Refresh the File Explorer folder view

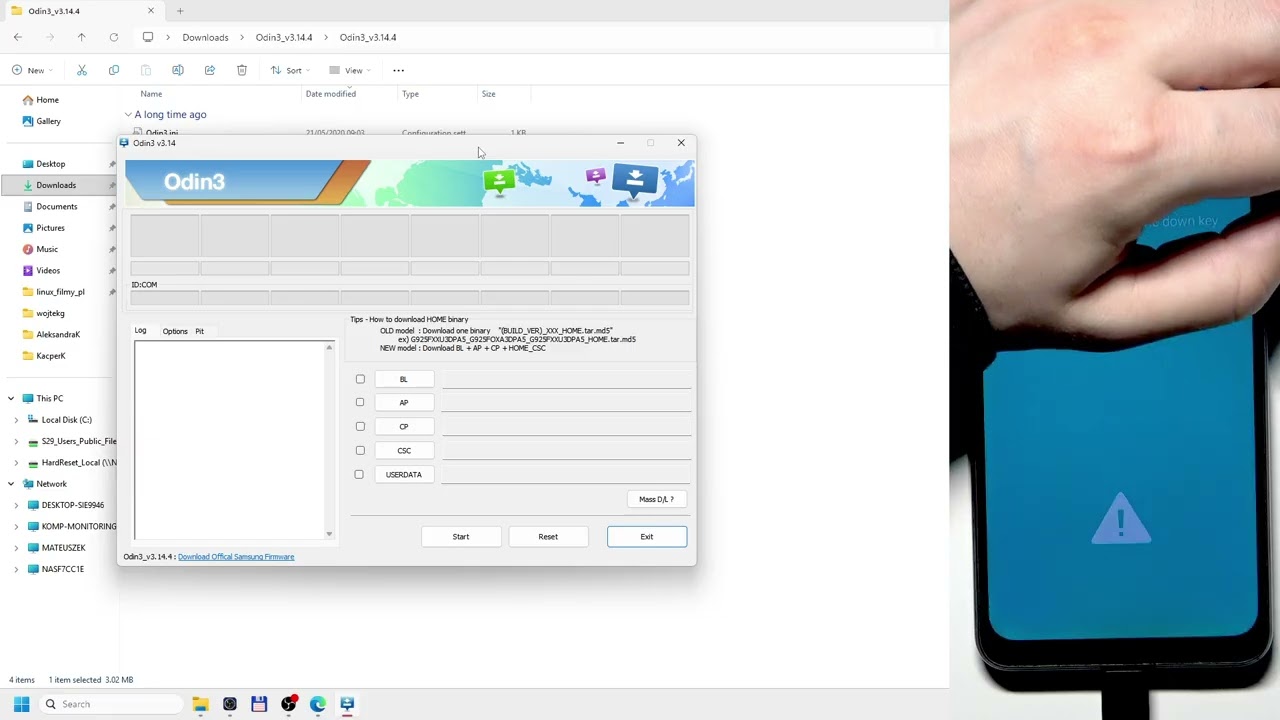click(x=114, y=37)
